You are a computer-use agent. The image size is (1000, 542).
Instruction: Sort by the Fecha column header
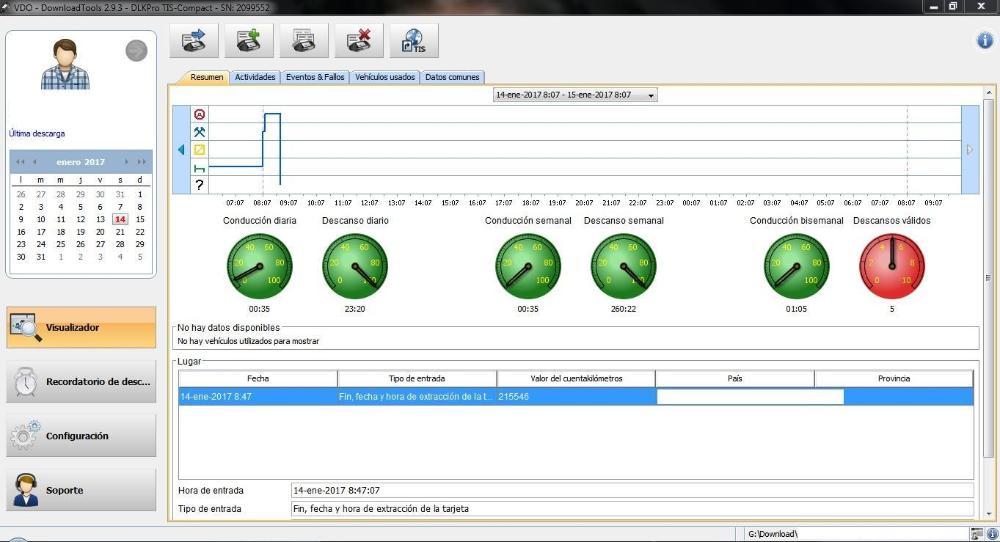(x=258, y=379)
